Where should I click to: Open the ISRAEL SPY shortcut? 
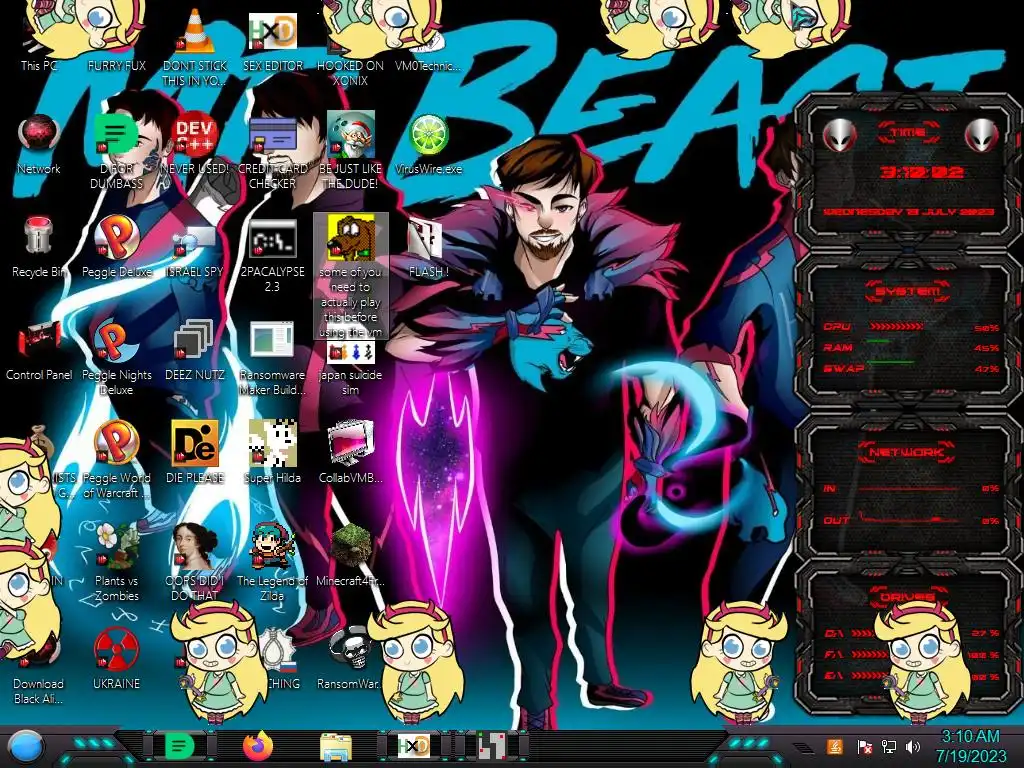coord(194,240)
